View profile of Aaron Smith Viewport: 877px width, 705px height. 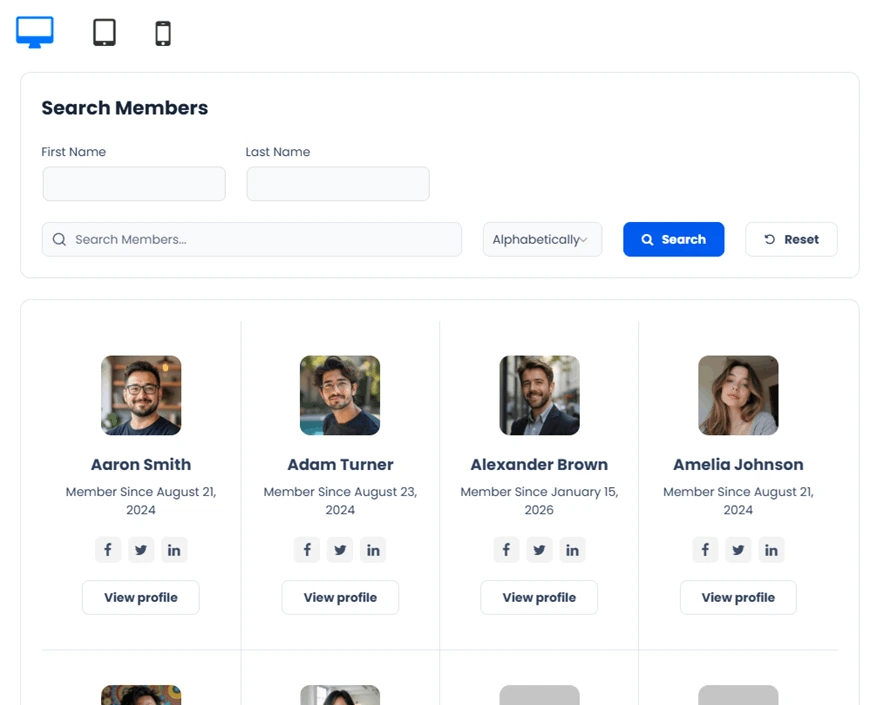pyautogui.click(x=141, y=598)
